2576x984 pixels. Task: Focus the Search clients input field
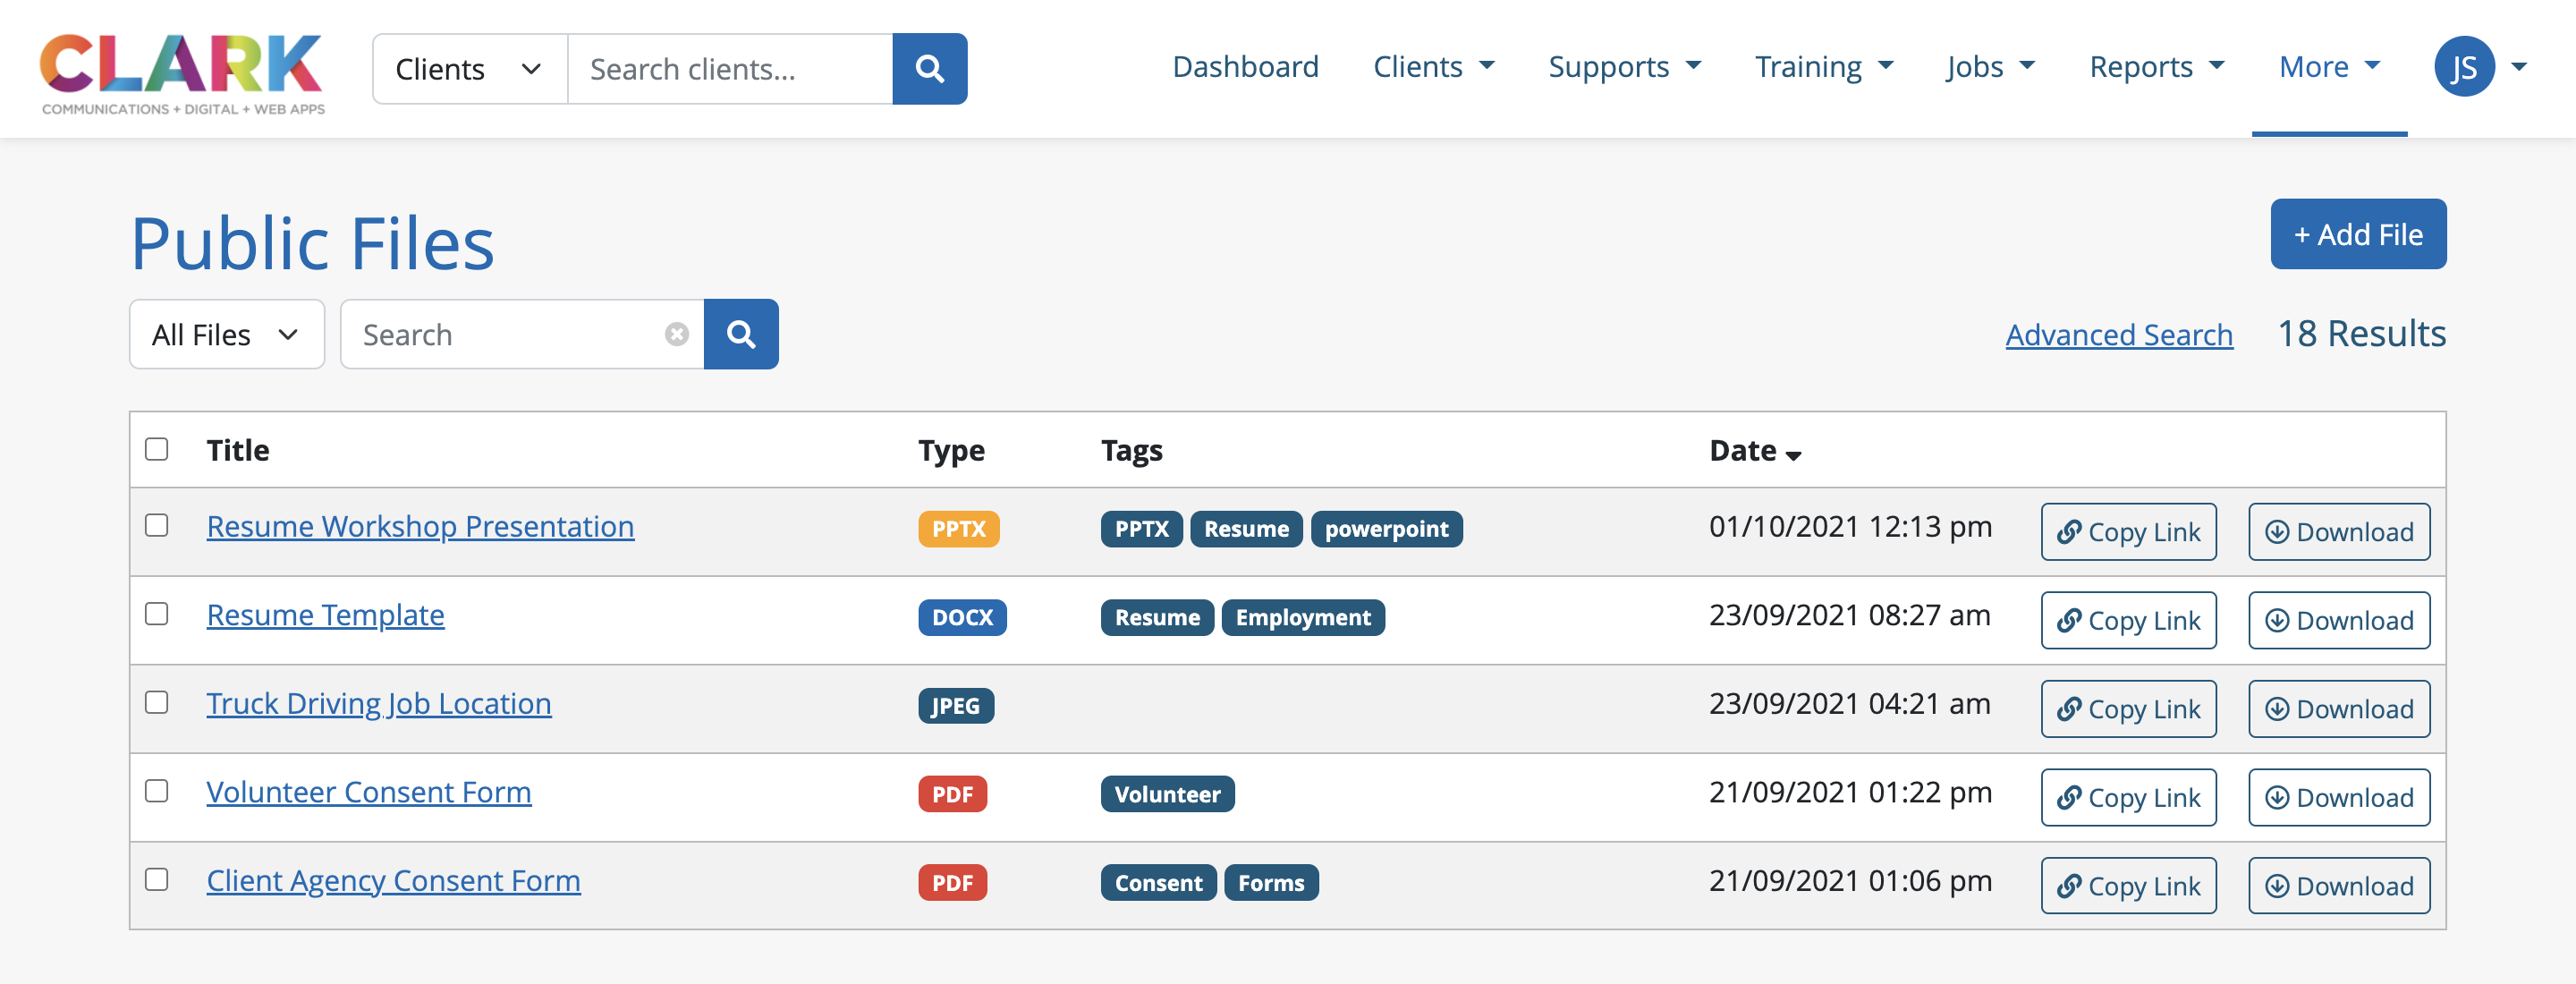point(730,69)
